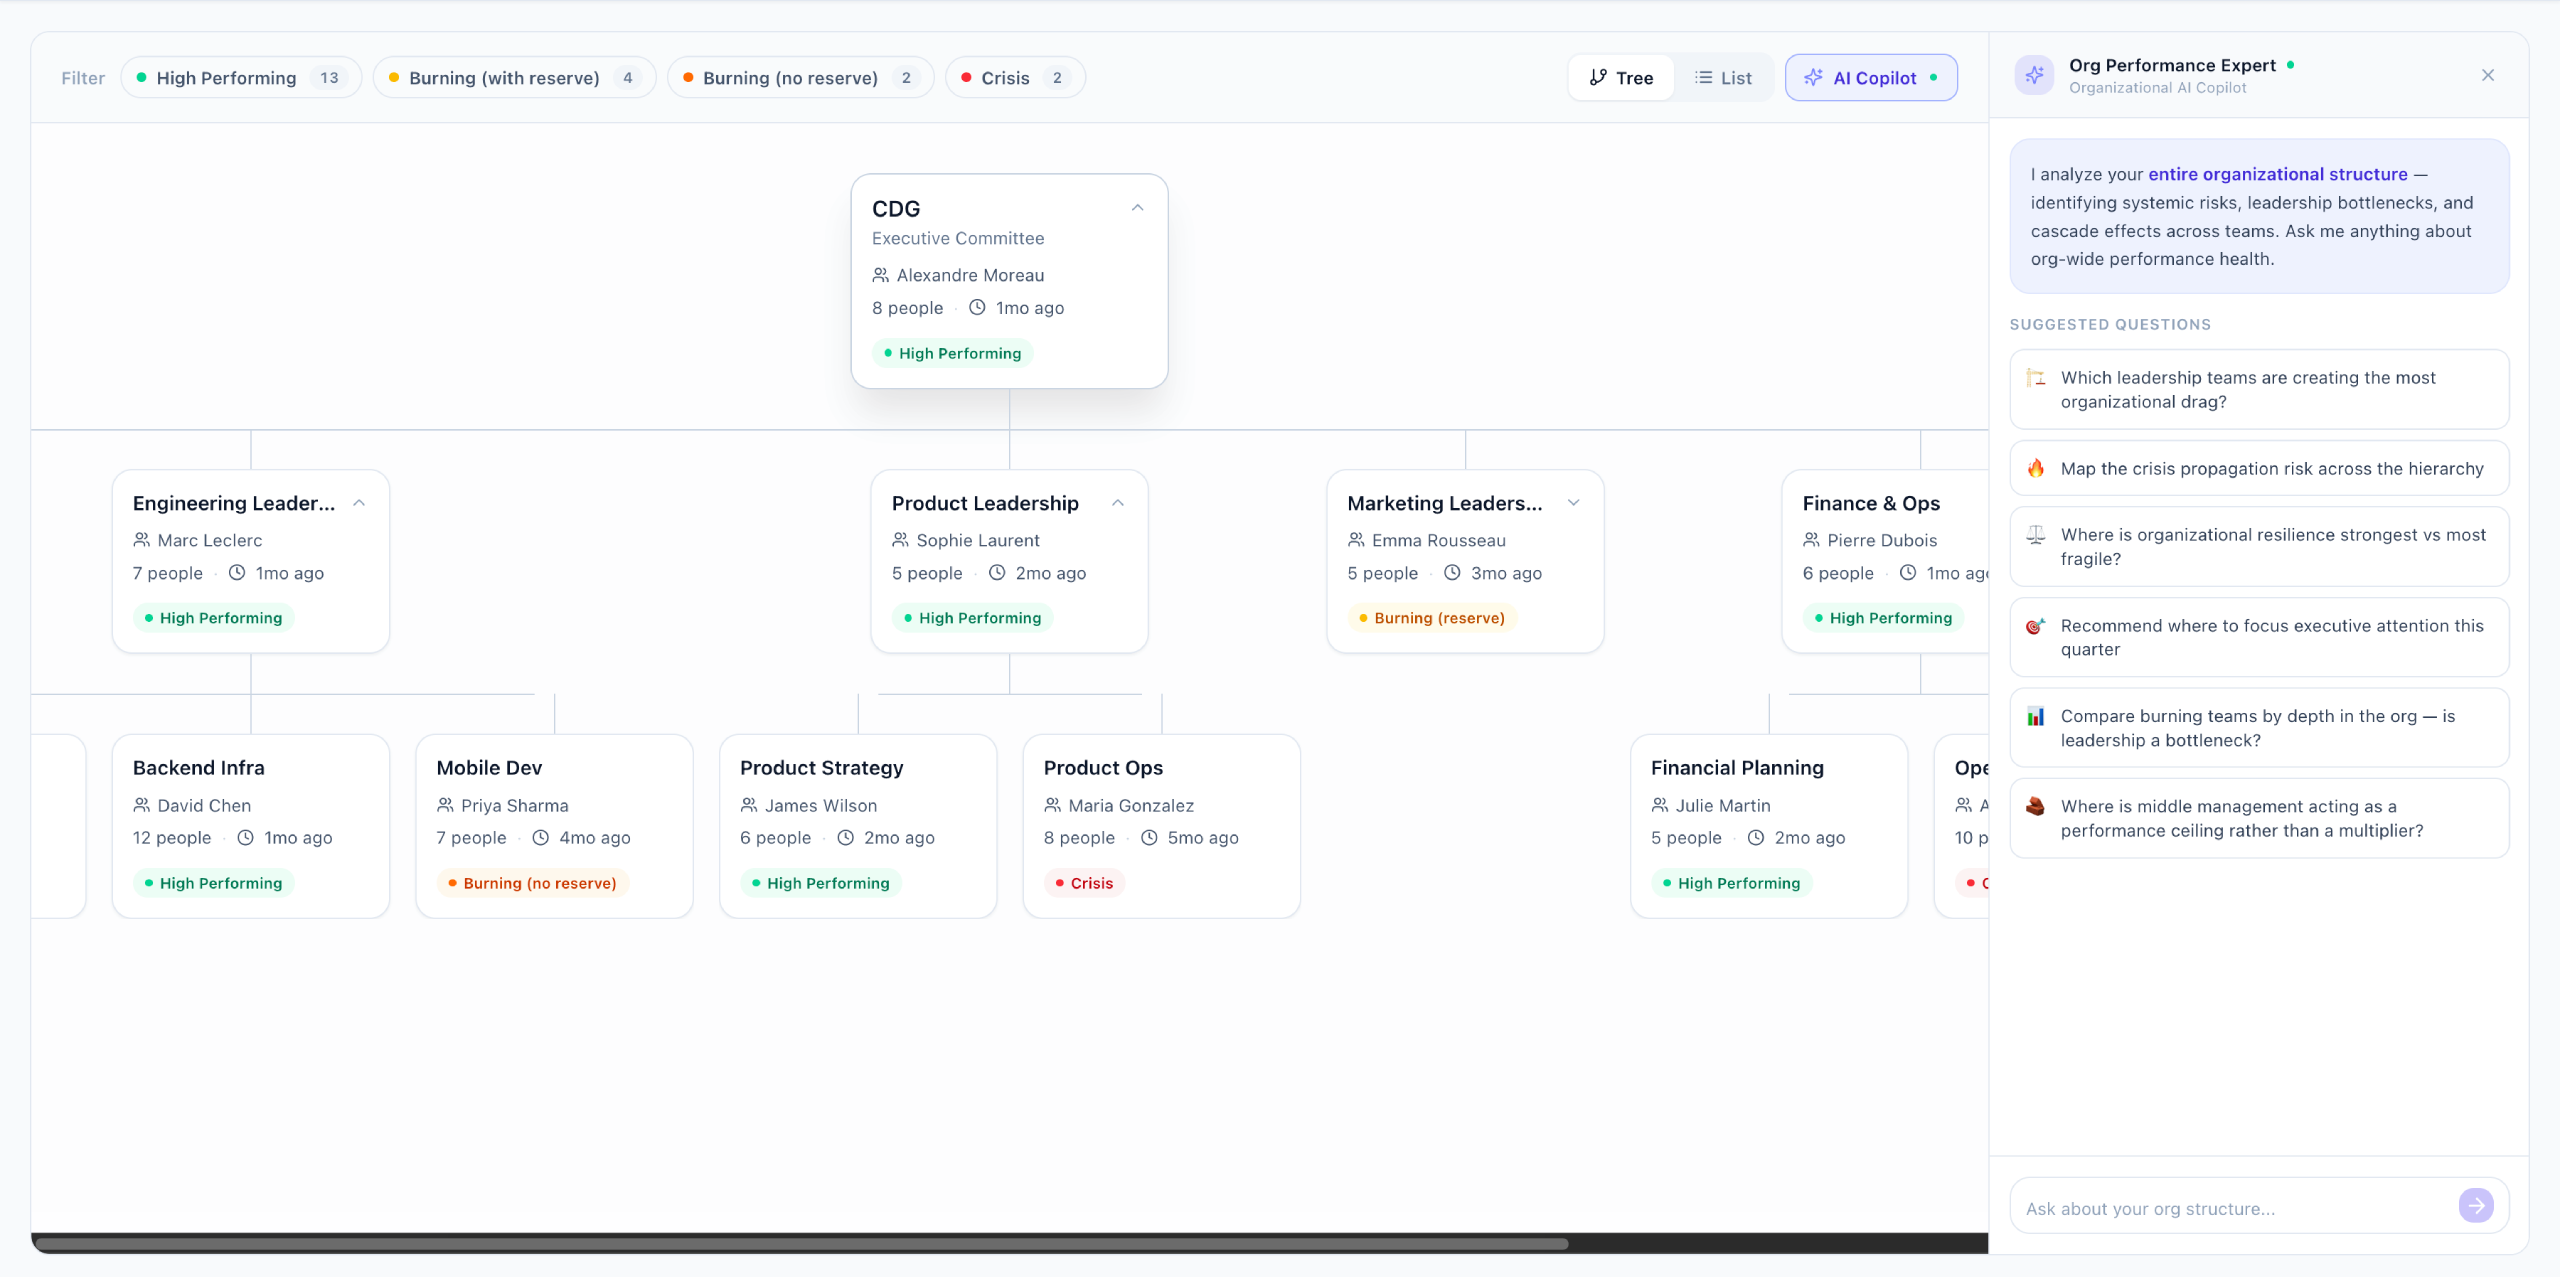Image resolution: width=2560 pixels, height=1277 pixels.
Task: Ask to compare burning teams by depth
Action: (x=2259, y=728)
